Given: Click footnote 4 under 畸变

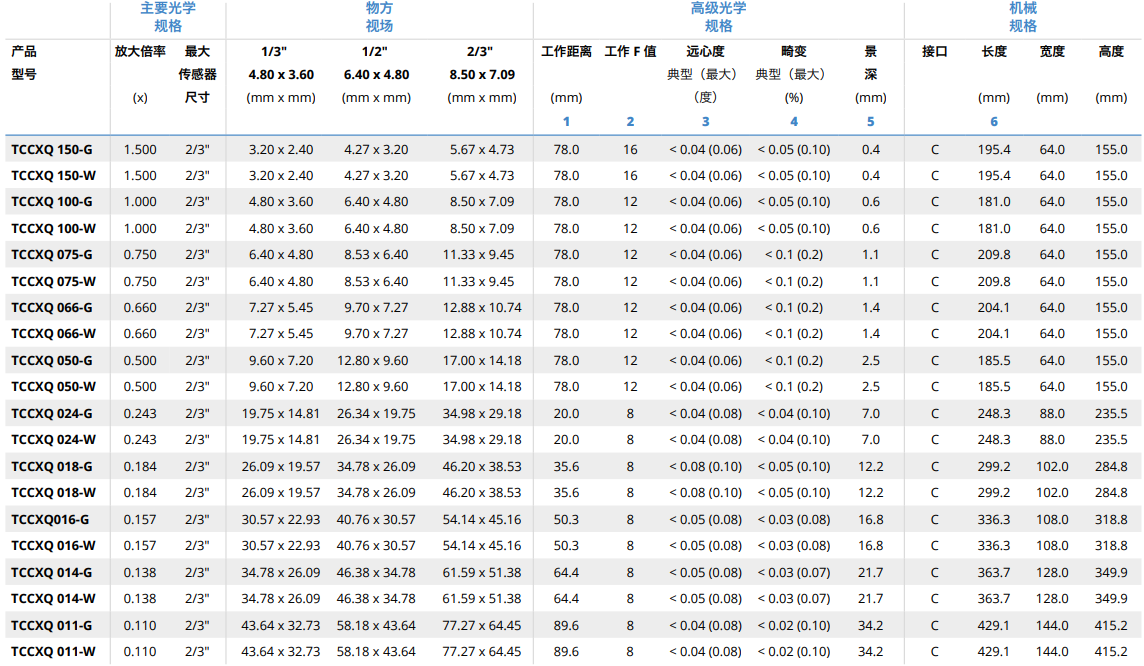Looking at the screenshot, I should click(794, 122).
